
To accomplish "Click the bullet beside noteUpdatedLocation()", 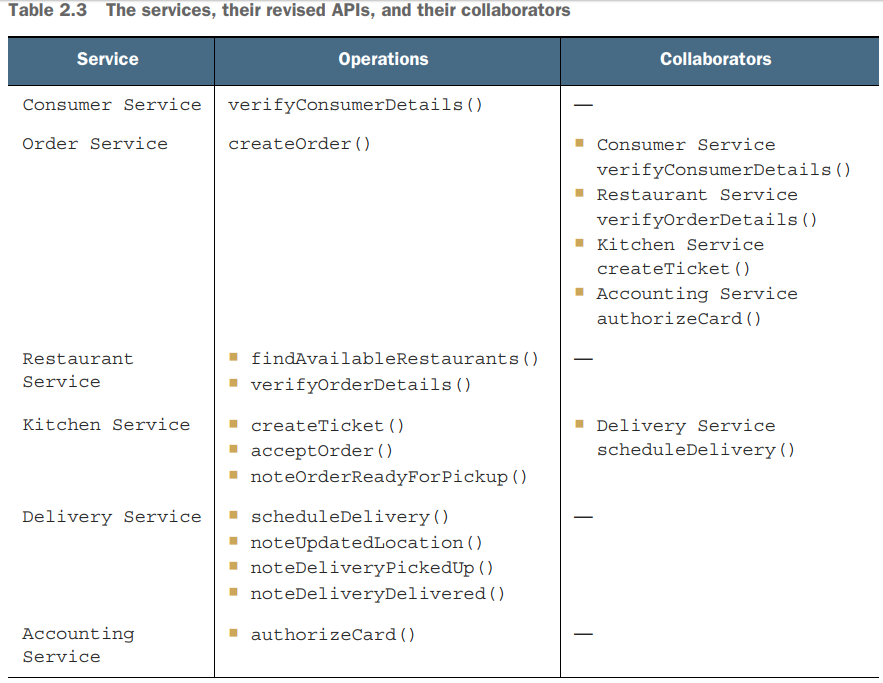I will point(233,541).
